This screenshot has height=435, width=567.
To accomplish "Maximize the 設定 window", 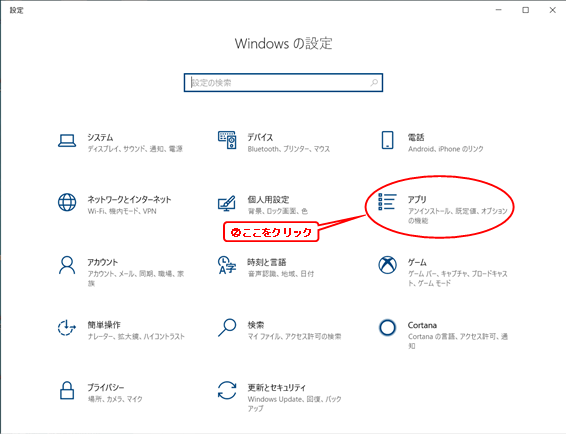I will click(x=525, y=10).
